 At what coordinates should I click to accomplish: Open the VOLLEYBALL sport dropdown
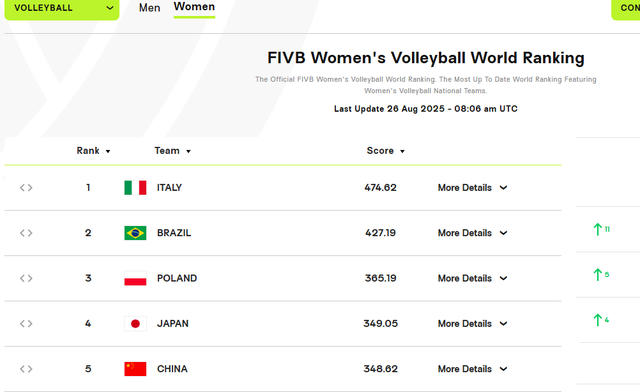(x=62, y=8)
